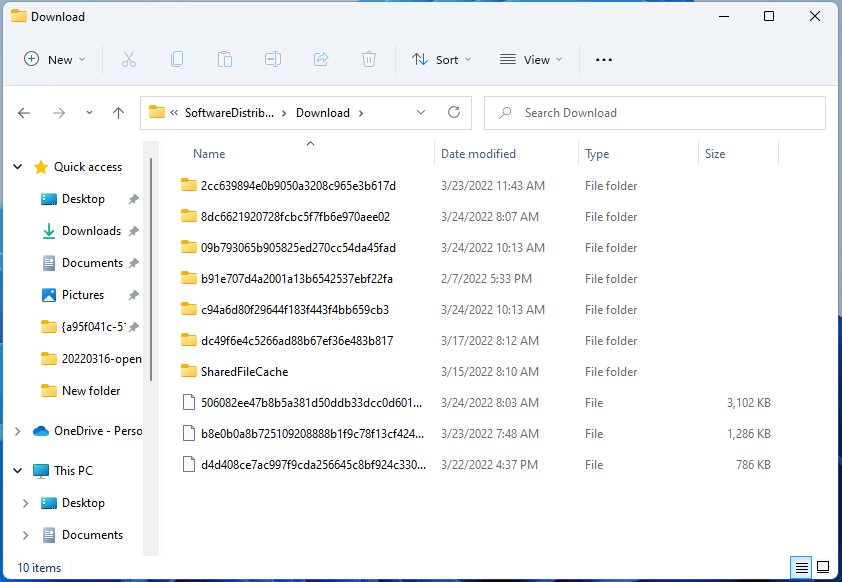Expand Documents under This PC
The width and height of the screenshot is (842, 582).
click(x=25, y=535)
